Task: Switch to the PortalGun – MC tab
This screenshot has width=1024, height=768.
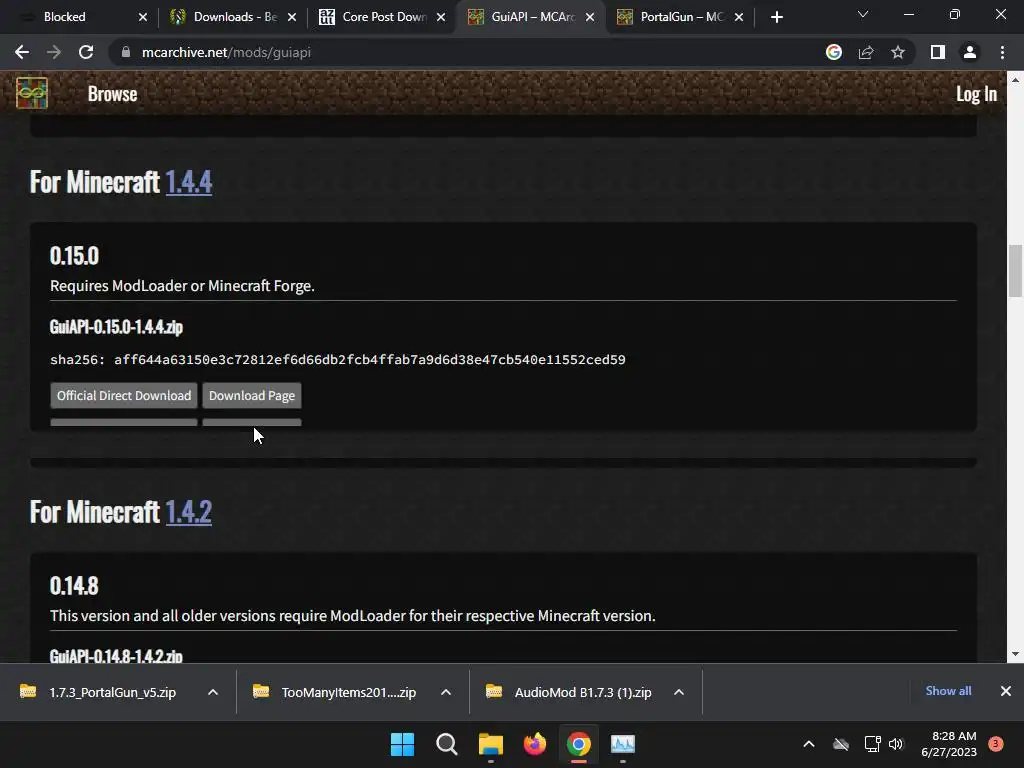Action: pyautogui.click(x=677, y=17)
